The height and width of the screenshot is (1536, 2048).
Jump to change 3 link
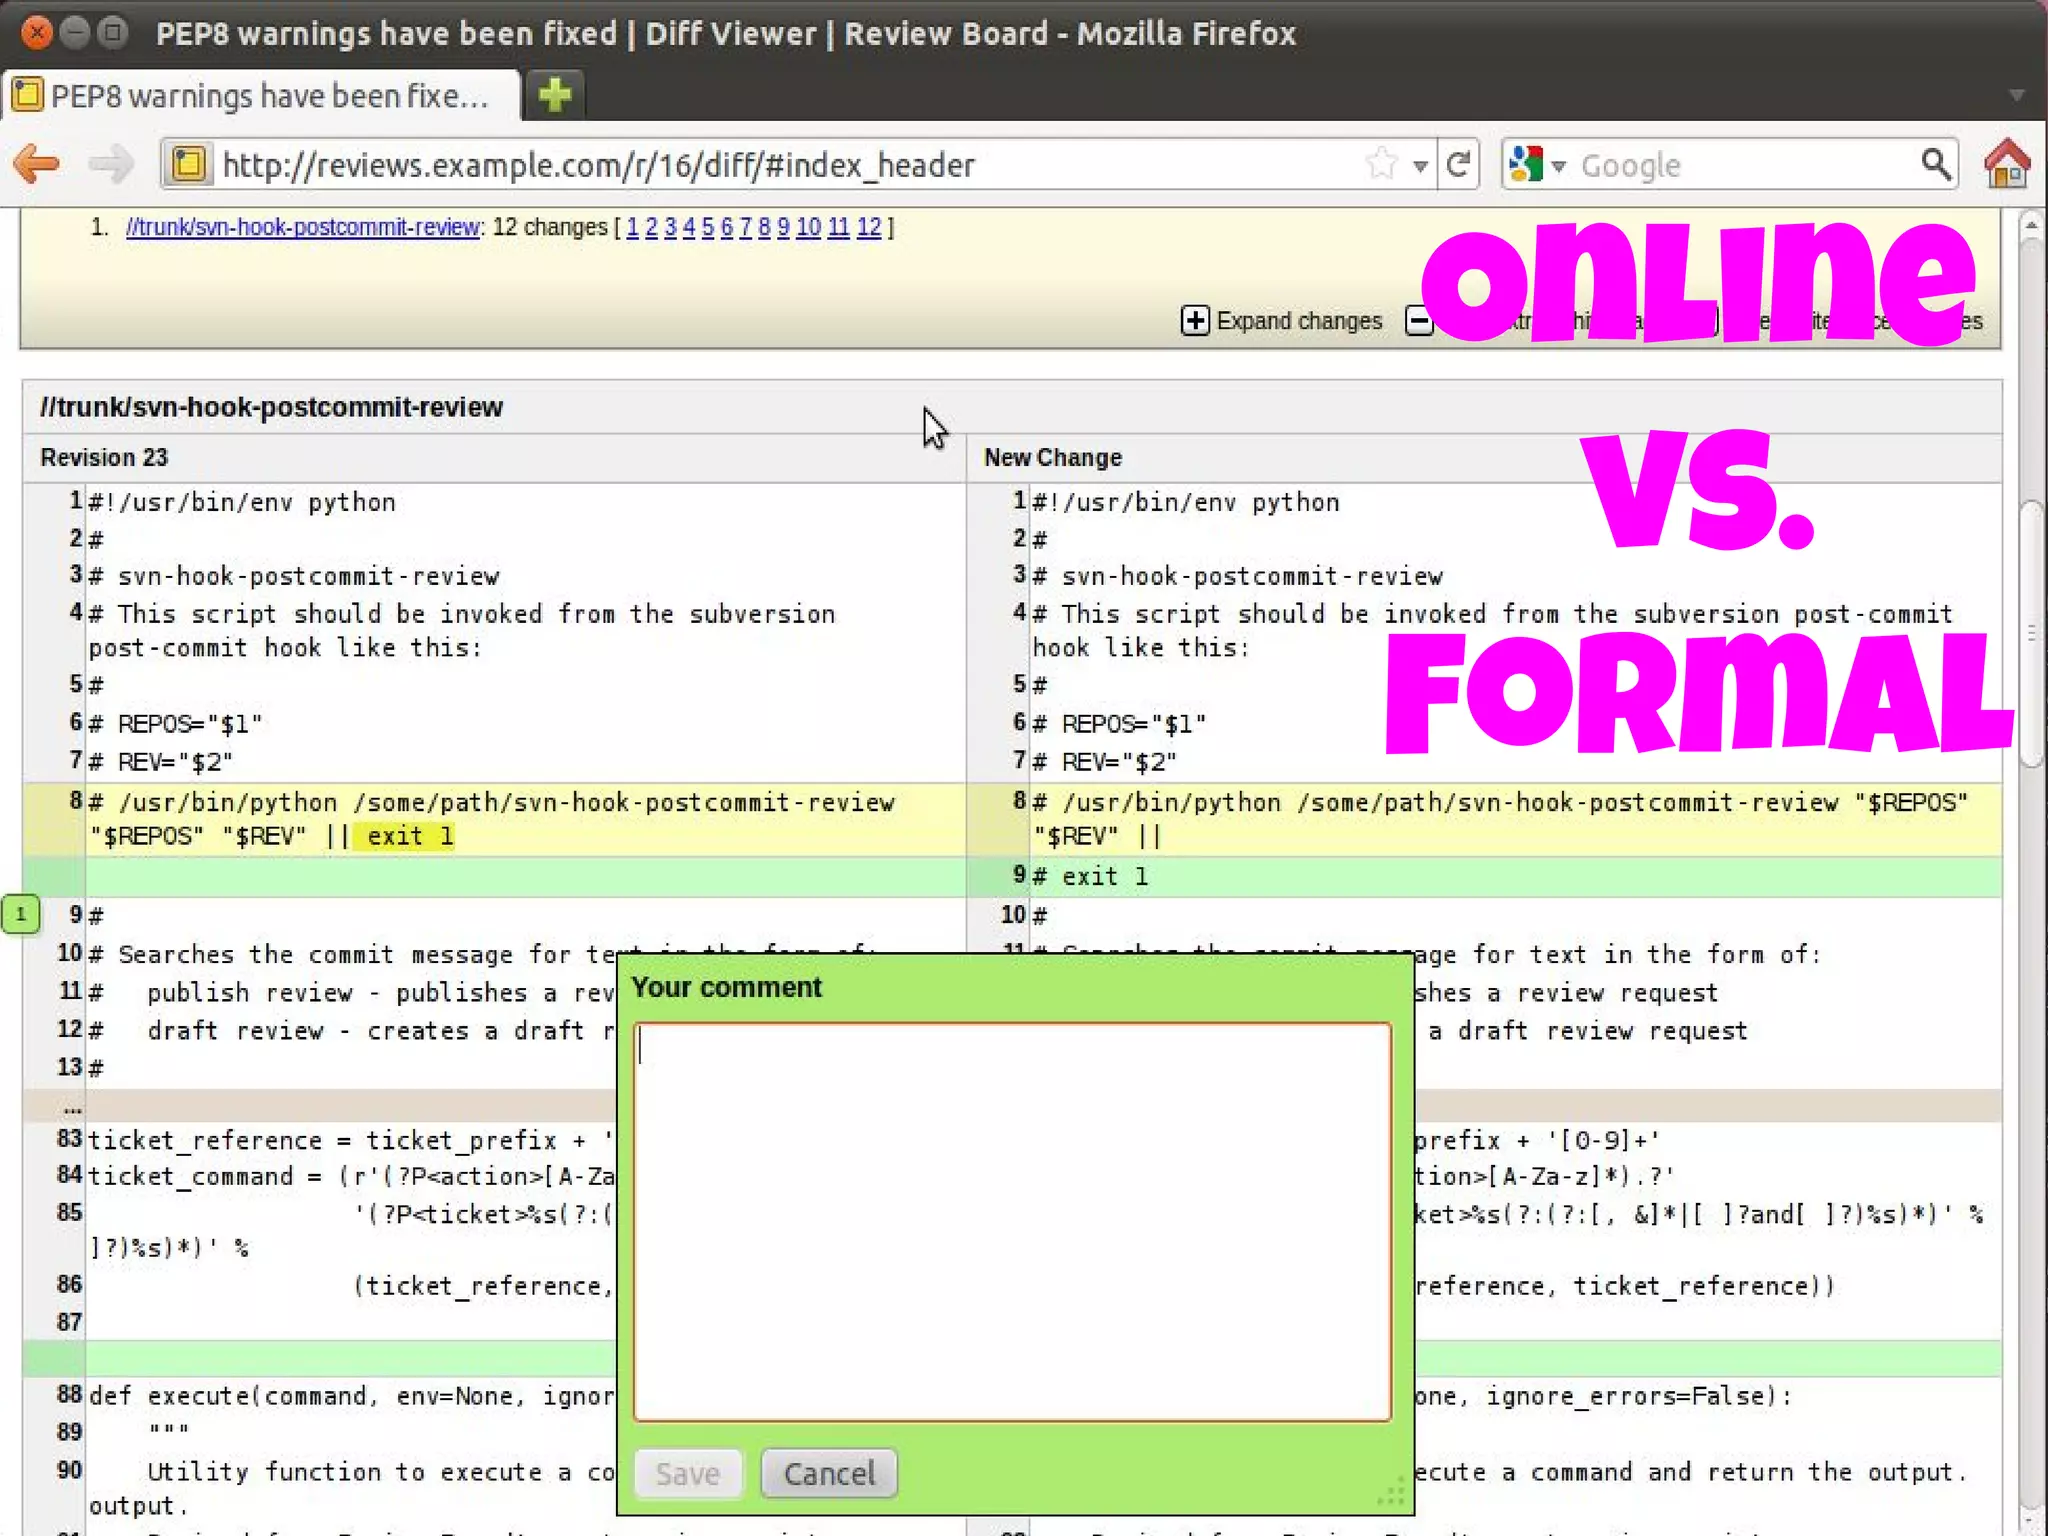pyautogui.click(x=670, y=227)
